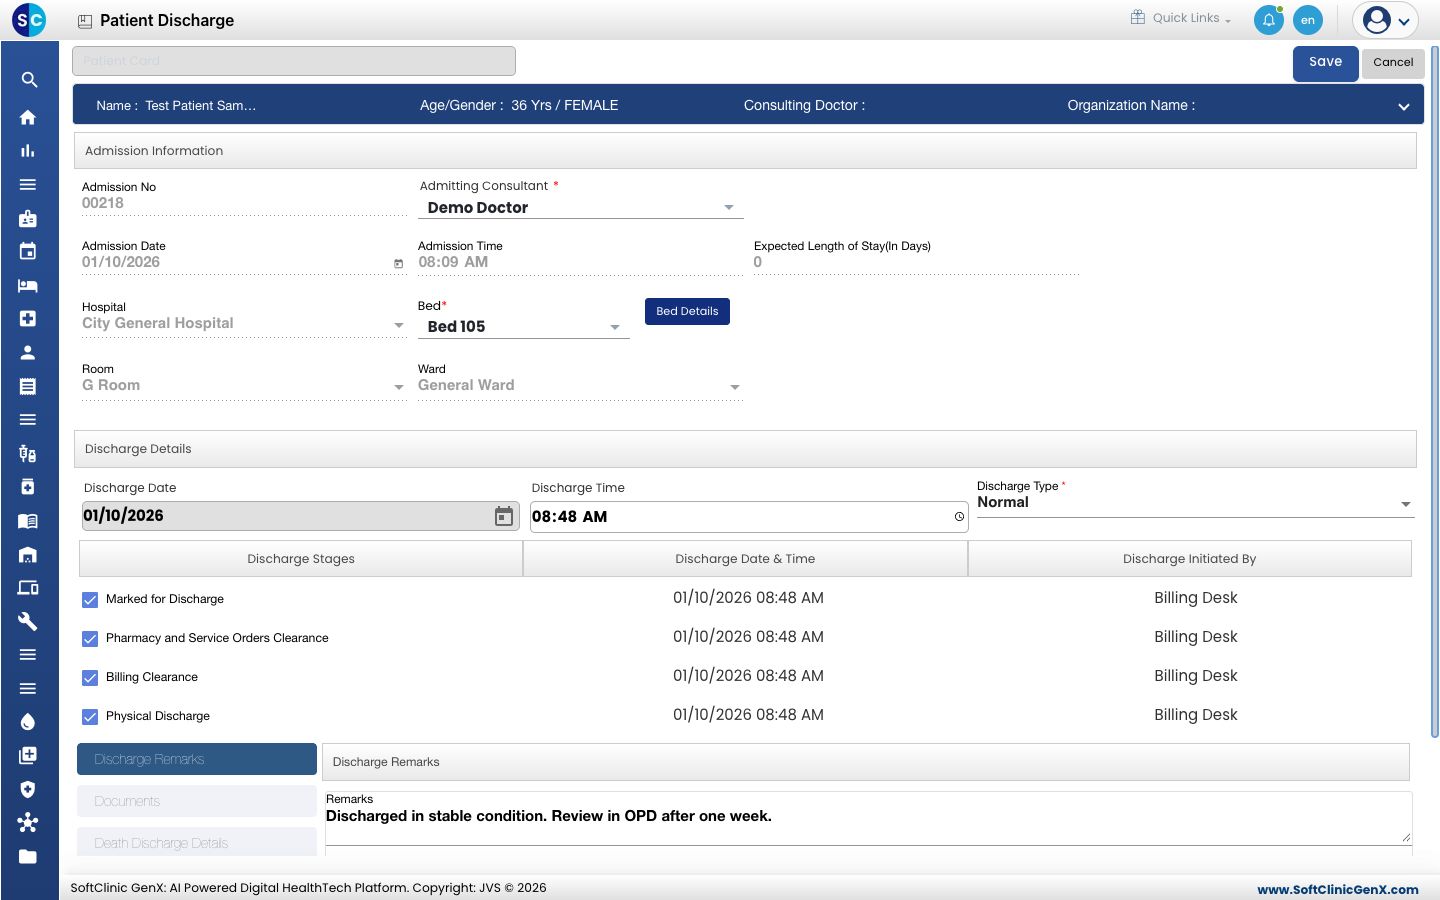Open the www.SoftClinicGenX.com link
The height and width of the screenshot is (900, 1440).
(x=1338, y=890)
